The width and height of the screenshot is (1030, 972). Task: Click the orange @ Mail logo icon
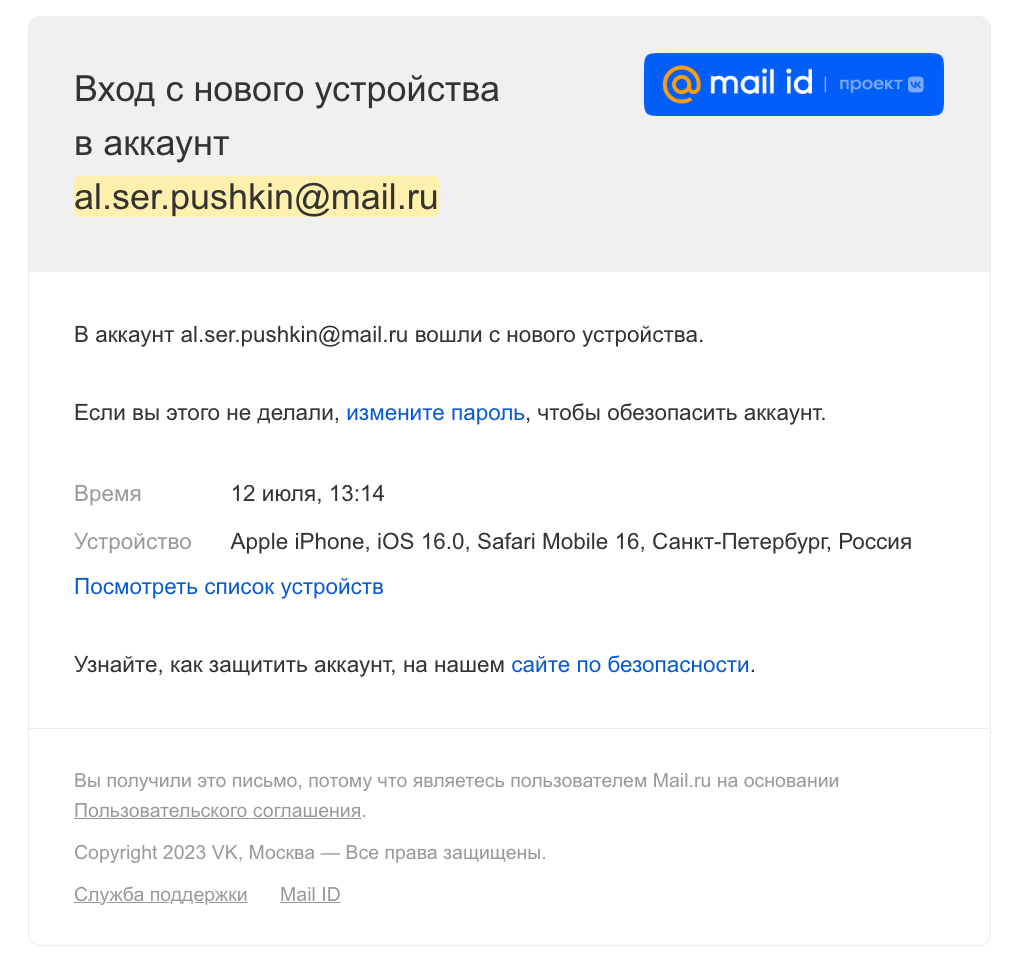(681, 84)
